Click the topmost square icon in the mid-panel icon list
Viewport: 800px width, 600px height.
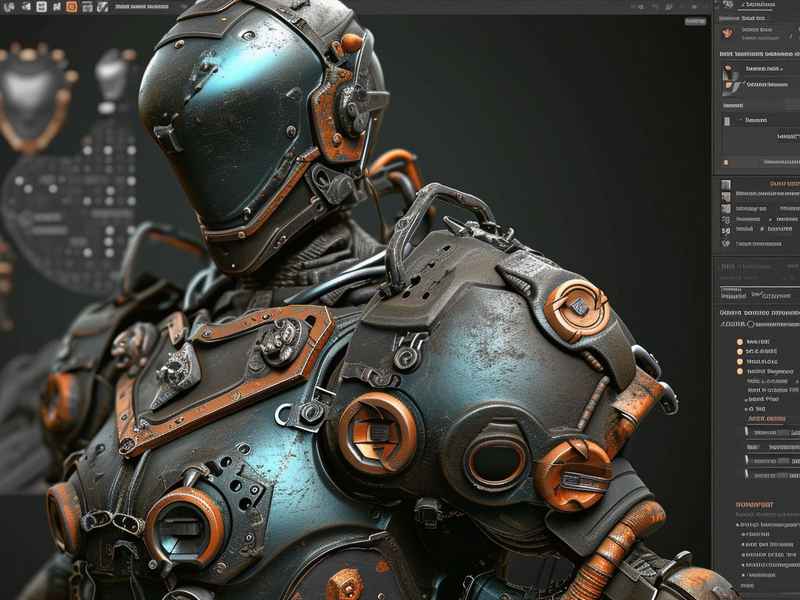click(726, 184)
